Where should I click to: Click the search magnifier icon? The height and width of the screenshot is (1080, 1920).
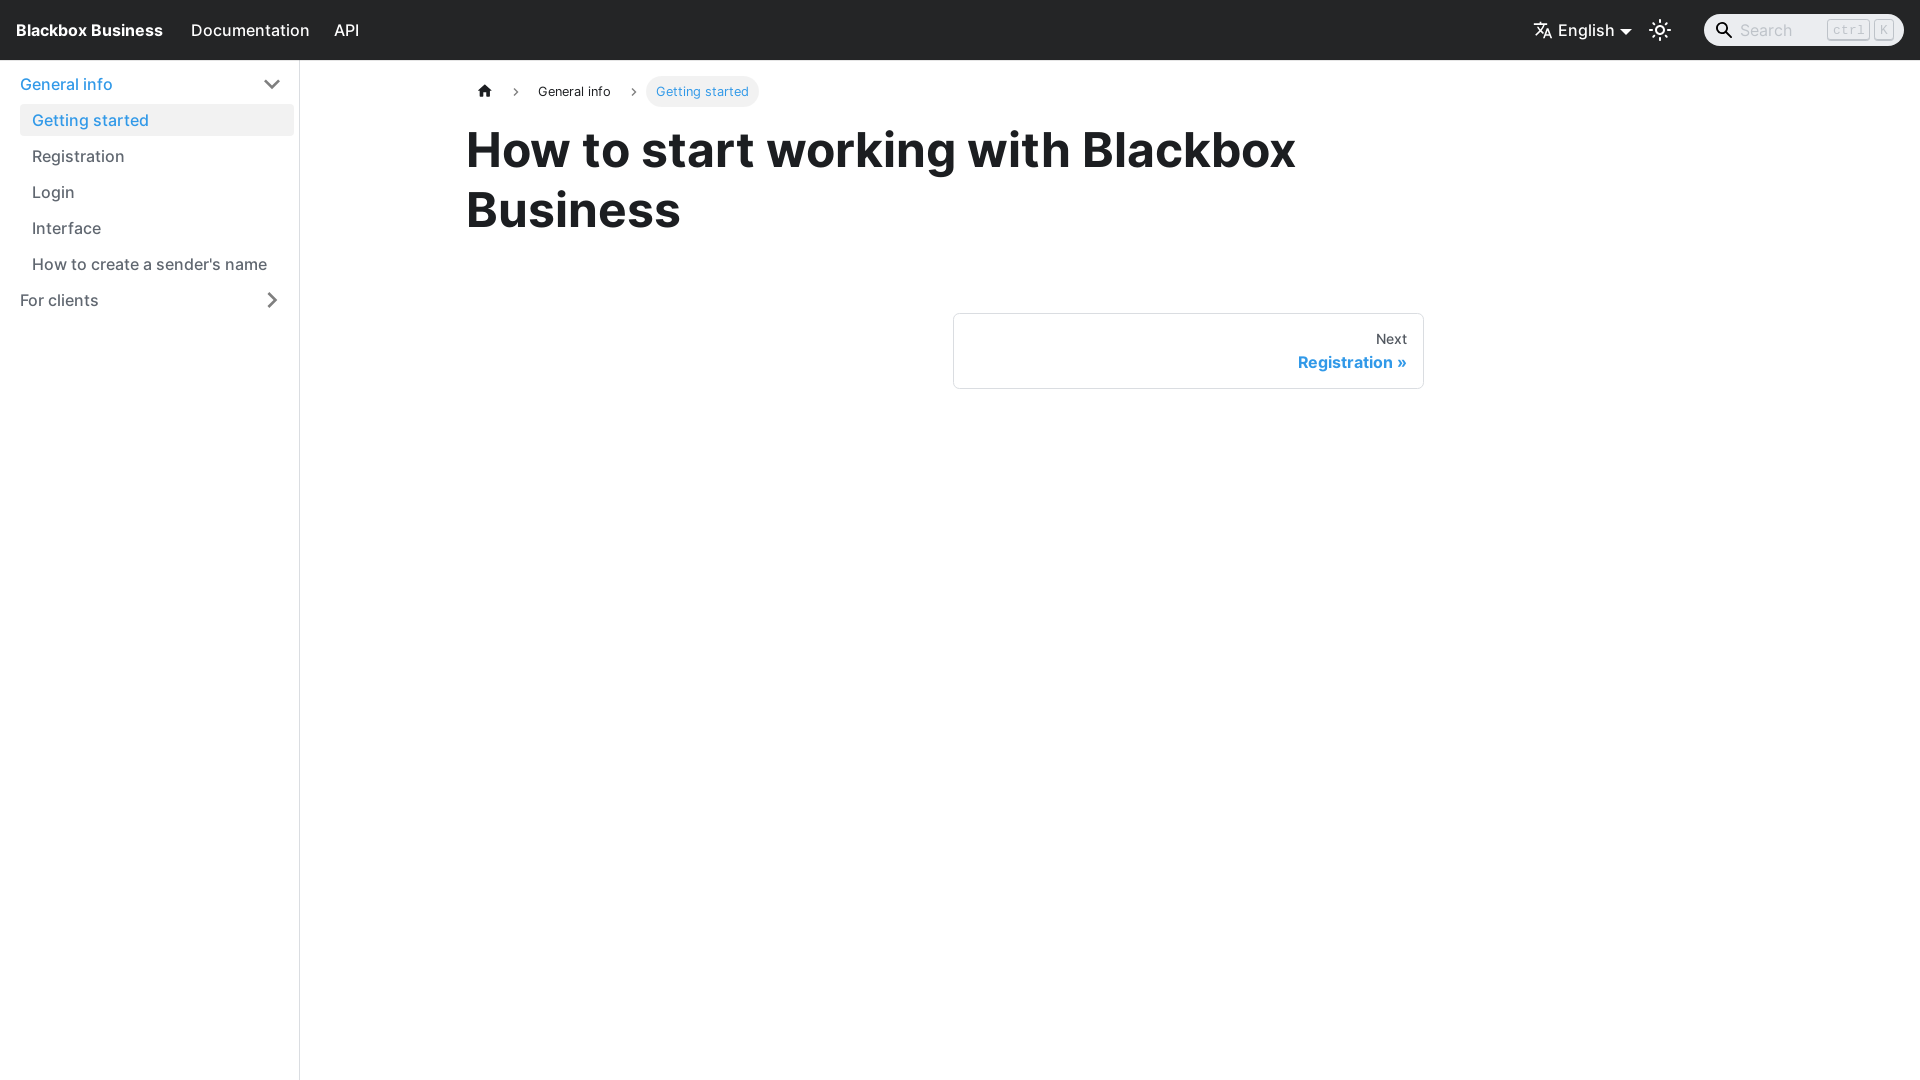pos(1724,30)
